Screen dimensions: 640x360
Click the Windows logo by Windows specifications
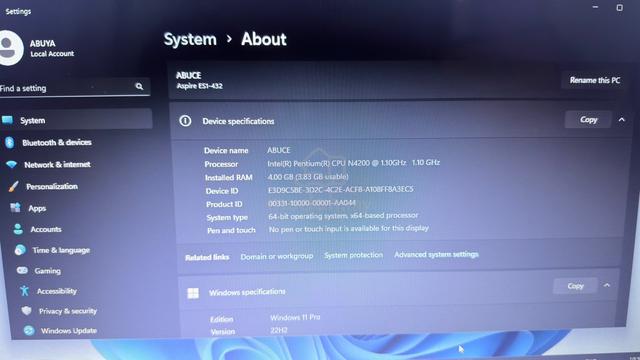tap(193, 293)
